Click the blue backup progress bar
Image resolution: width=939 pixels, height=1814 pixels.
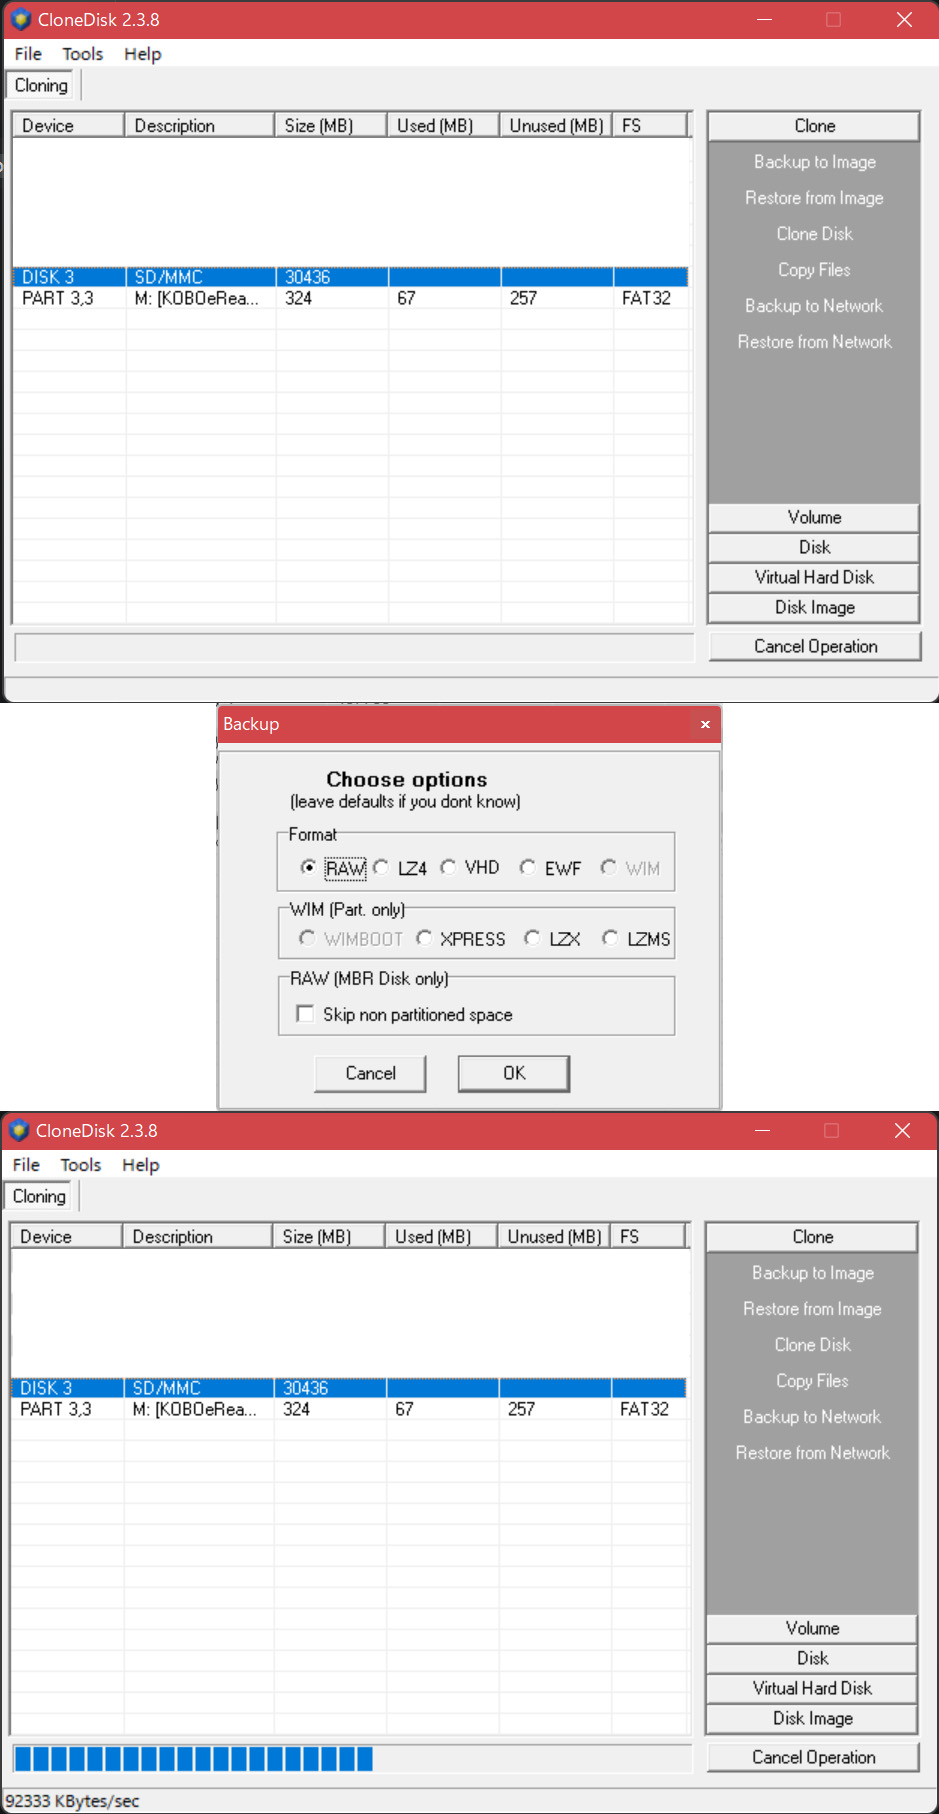(352, 1758)
